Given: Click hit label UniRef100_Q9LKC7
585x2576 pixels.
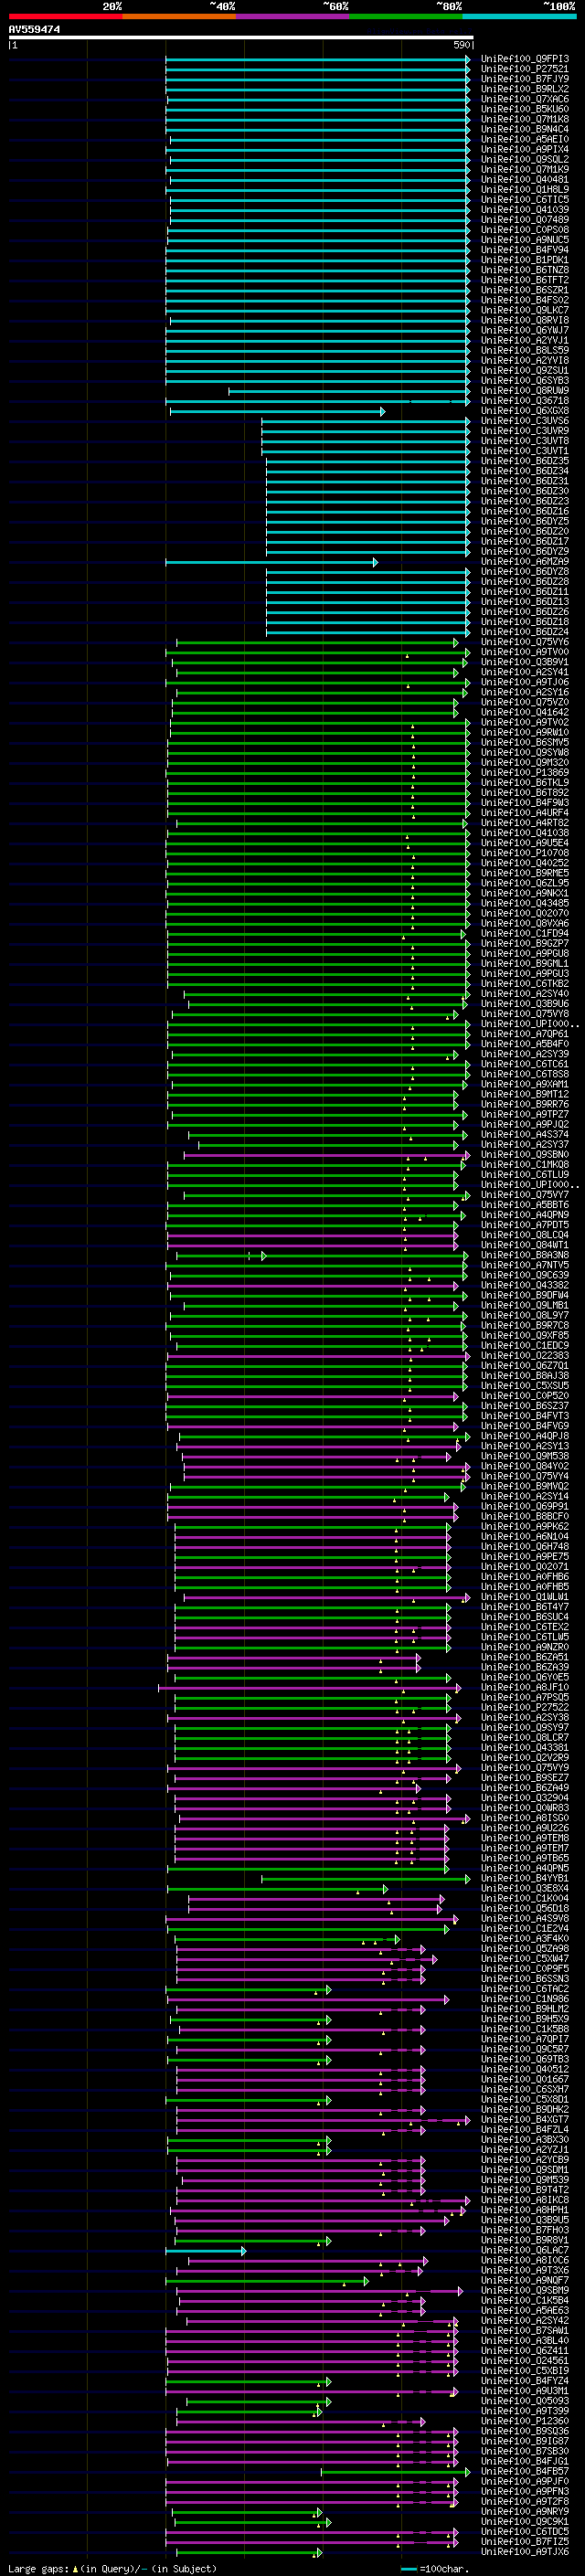Looking at the screenshot, I should [525, 310].
